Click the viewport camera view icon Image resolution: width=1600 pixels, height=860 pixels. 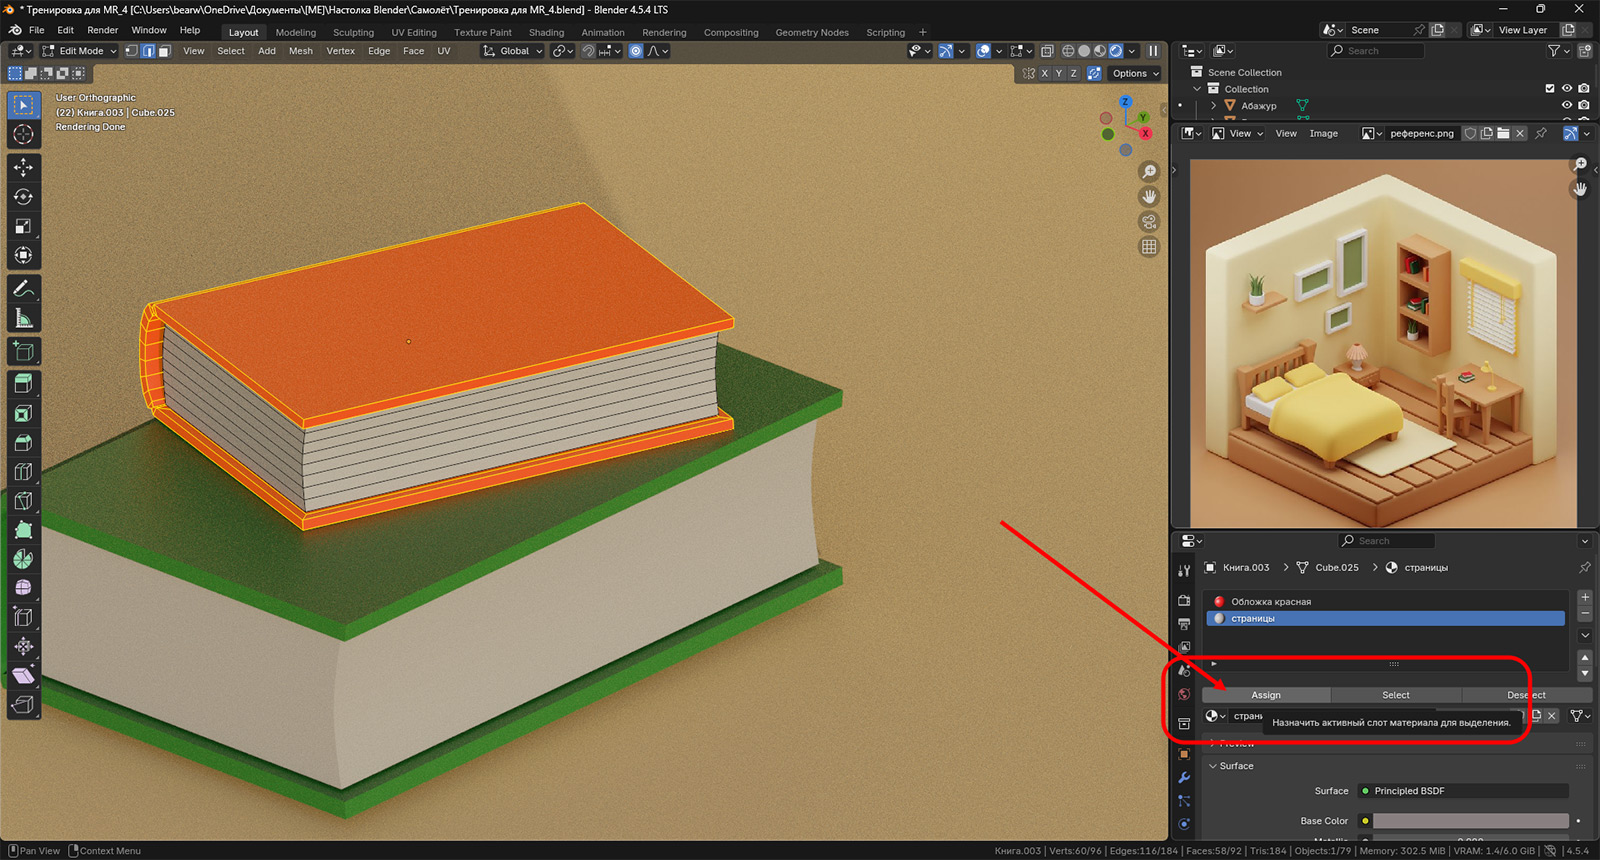click(1149, 222)
